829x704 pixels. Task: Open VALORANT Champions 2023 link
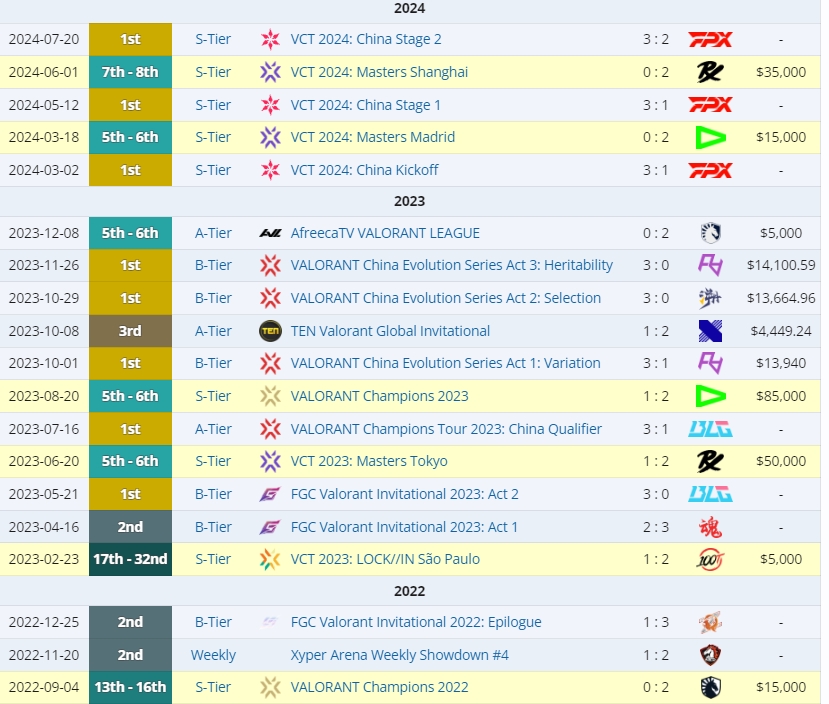click(x=380, y=396)
